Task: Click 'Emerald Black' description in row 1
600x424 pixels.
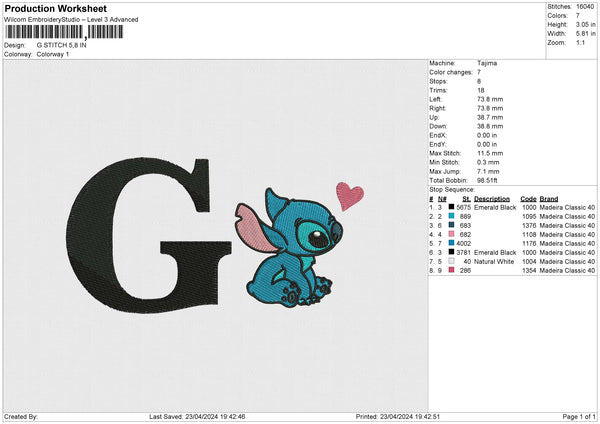Action: click(x=495, y=207)
